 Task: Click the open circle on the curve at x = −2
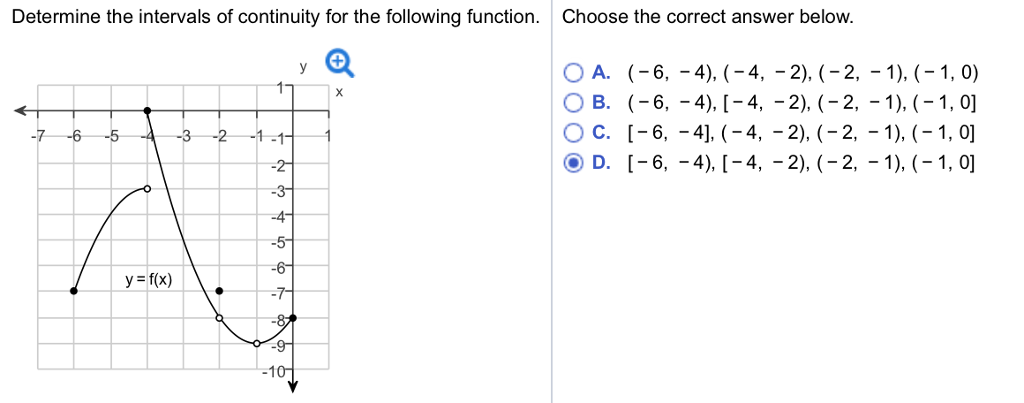[x=220, y=317]
